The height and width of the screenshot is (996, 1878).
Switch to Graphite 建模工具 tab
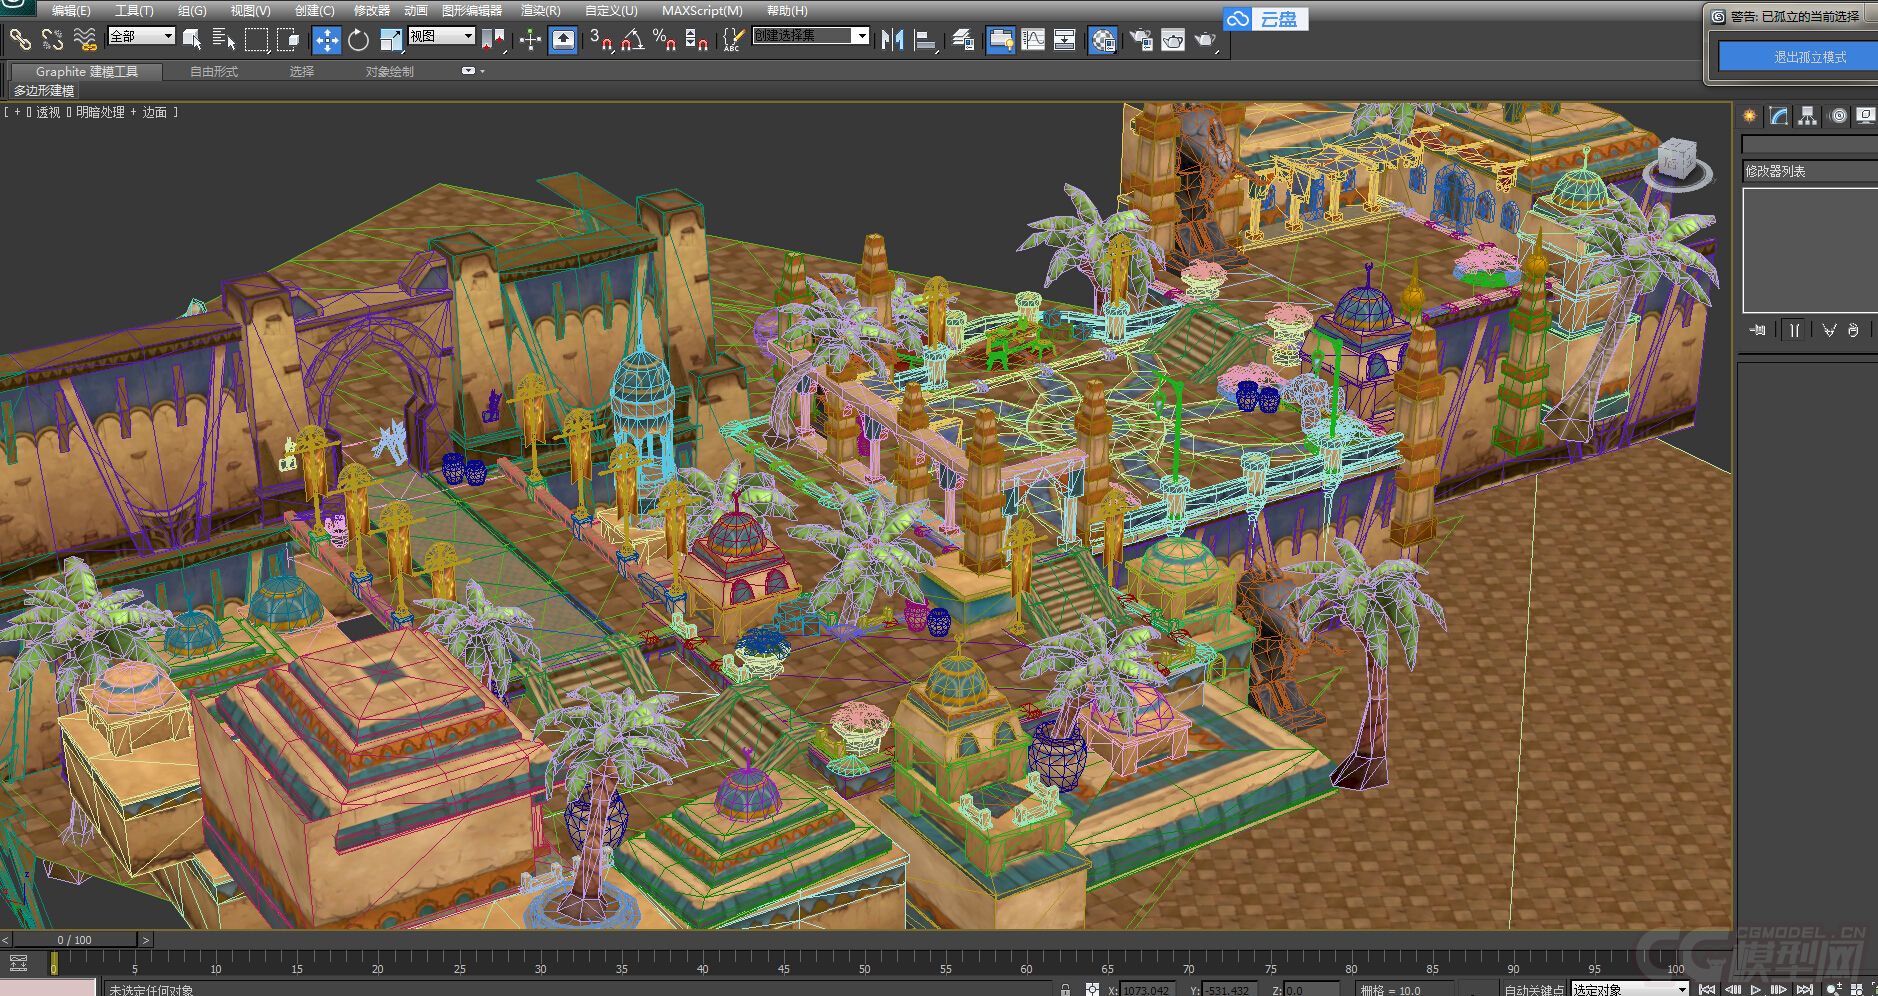click(87, 71)
